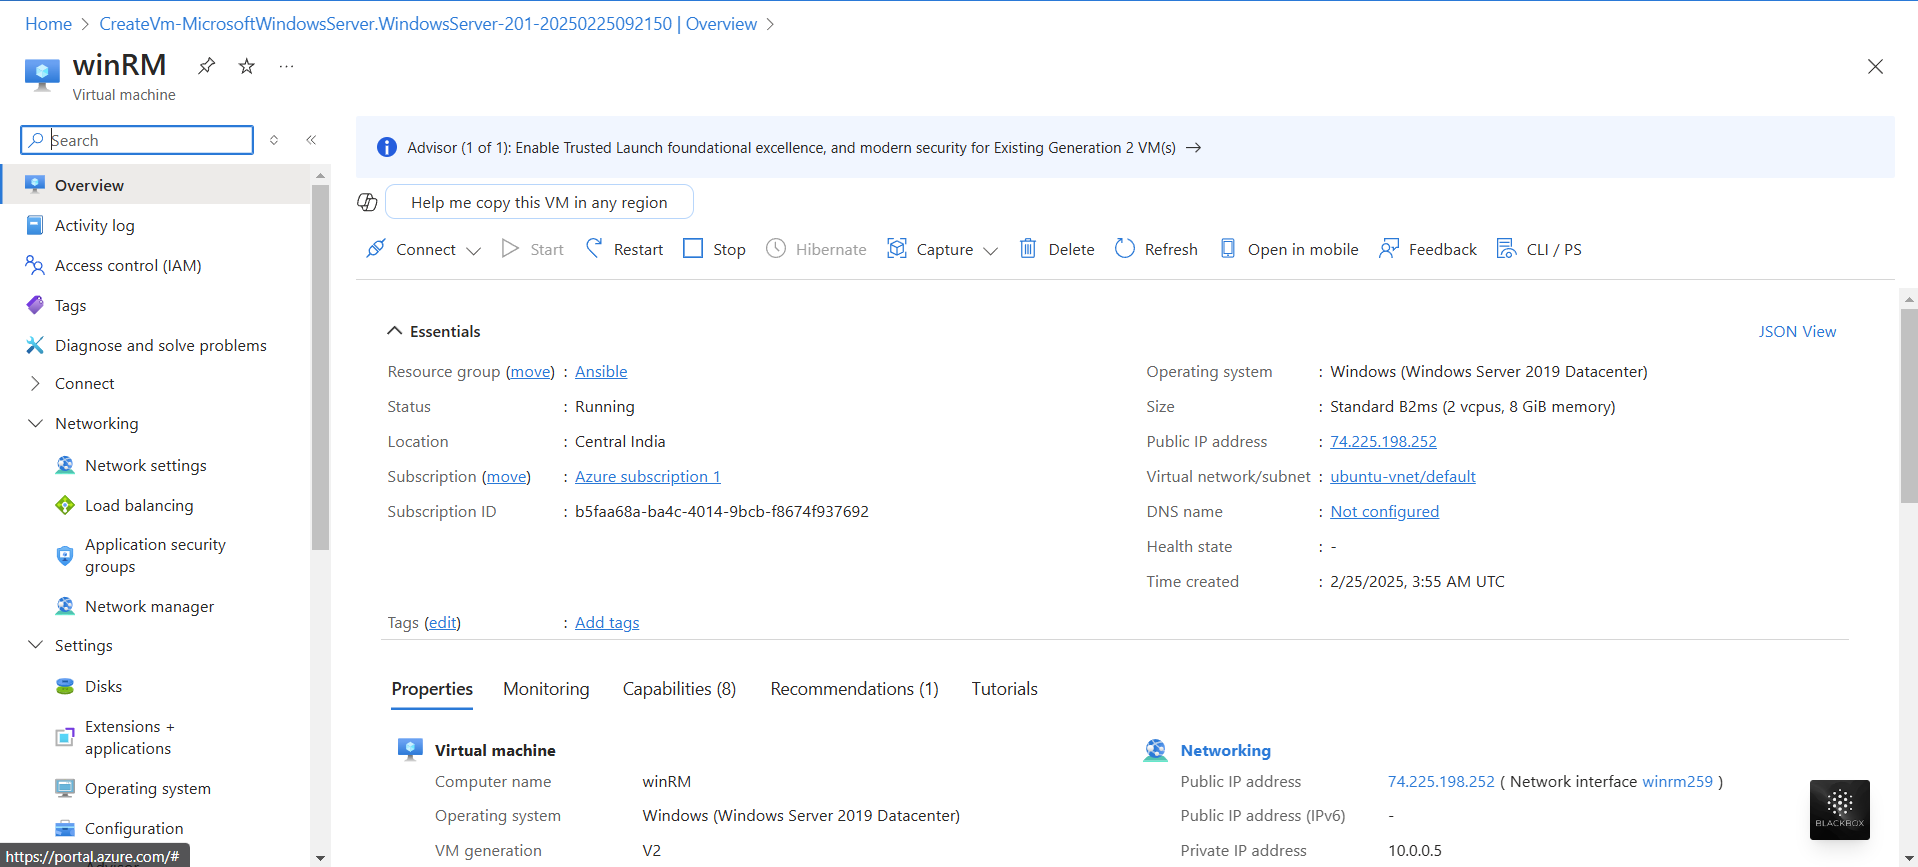Open the more options ellipsis beside winRM
This screenshot has height=867, width=1918.
tap(287, 66)
